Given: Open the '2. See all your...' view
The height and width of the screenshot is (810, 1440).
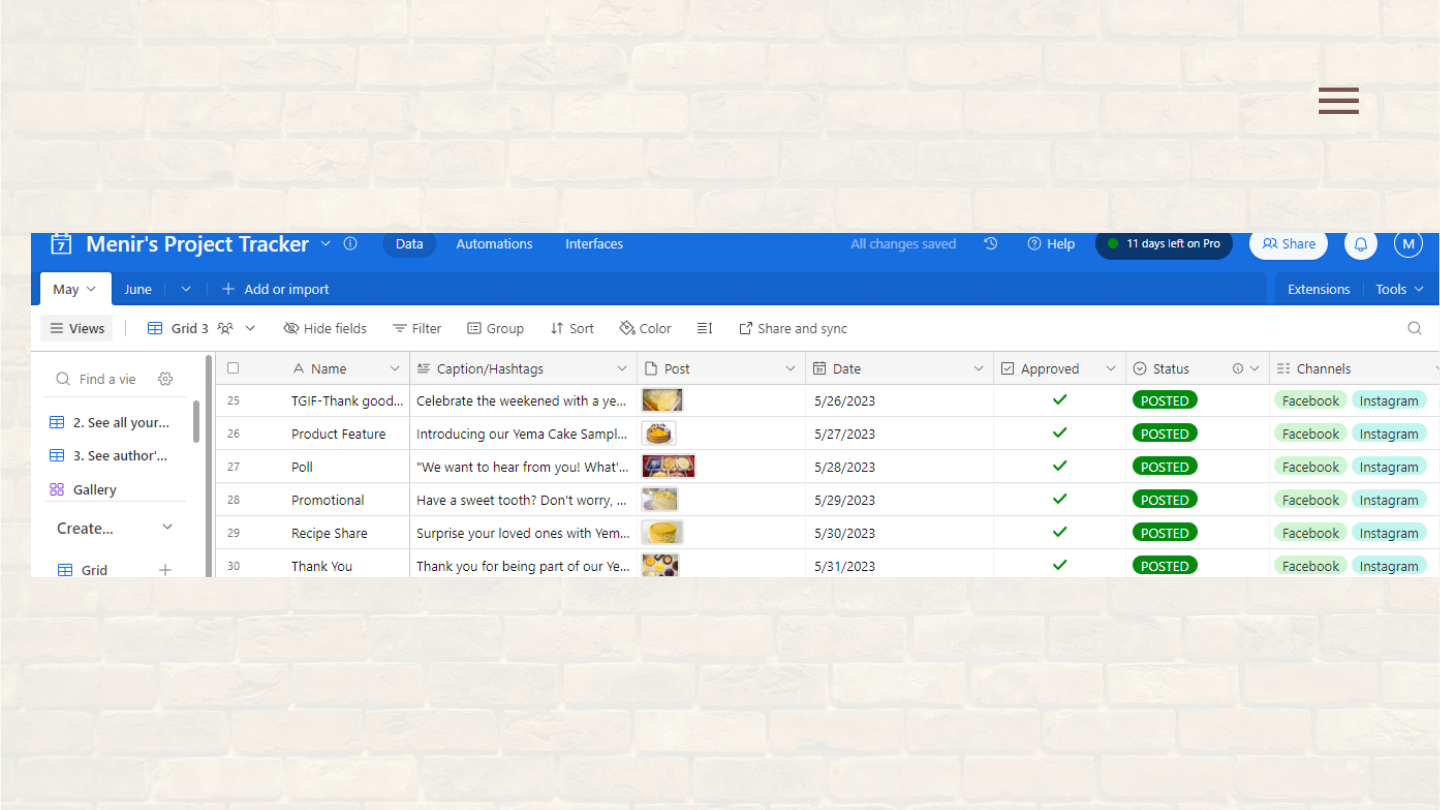Looking at the screenshot, I should coord(110,422).
